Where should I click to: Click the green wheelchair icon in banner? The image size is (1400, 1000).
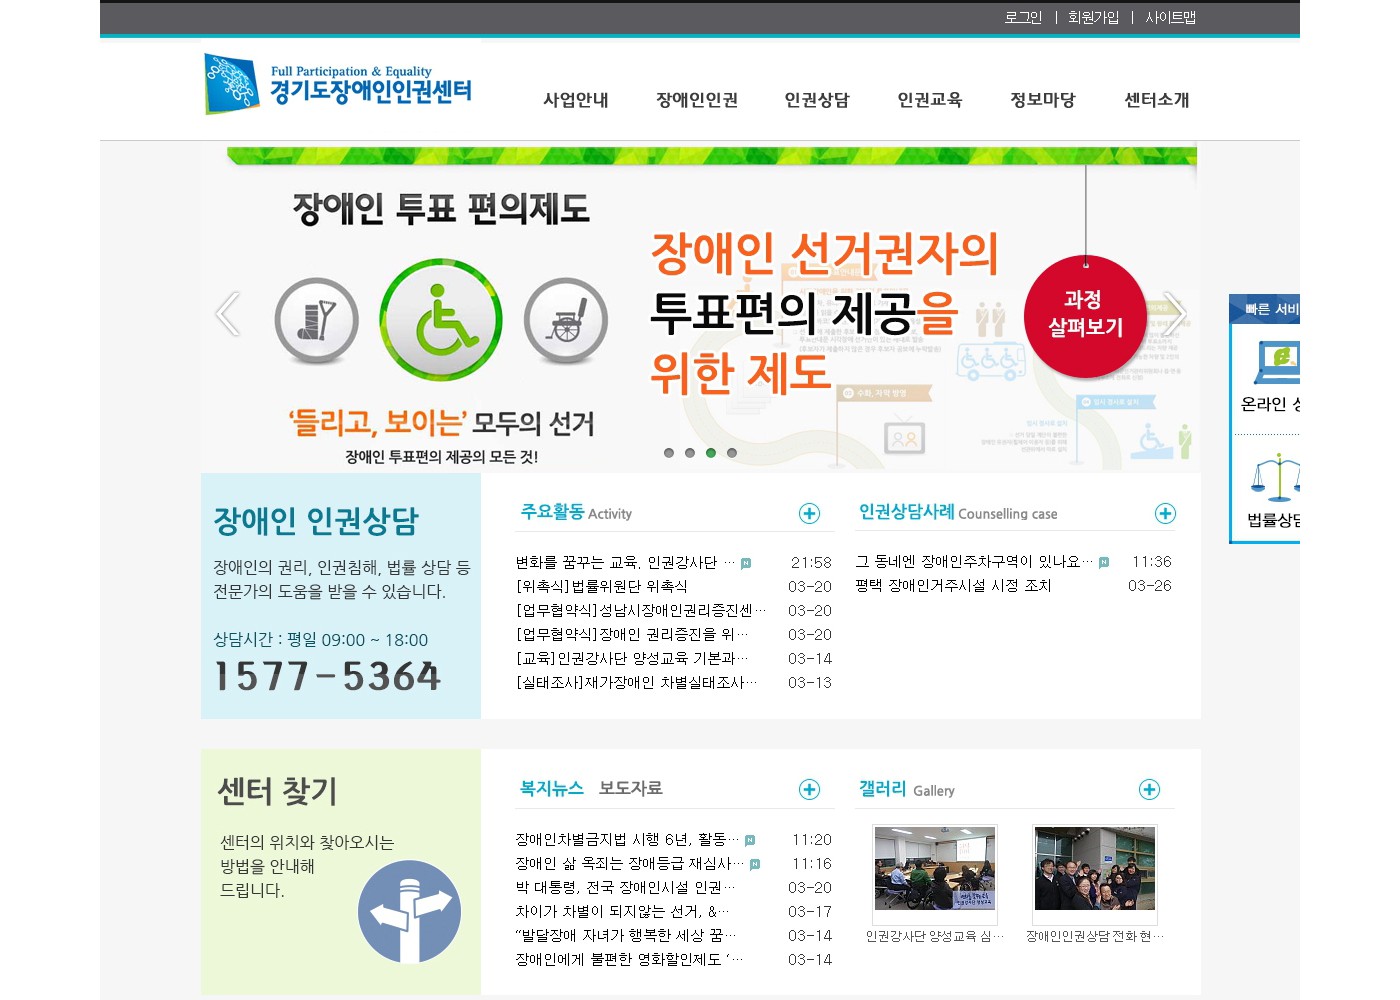point(441,320)
